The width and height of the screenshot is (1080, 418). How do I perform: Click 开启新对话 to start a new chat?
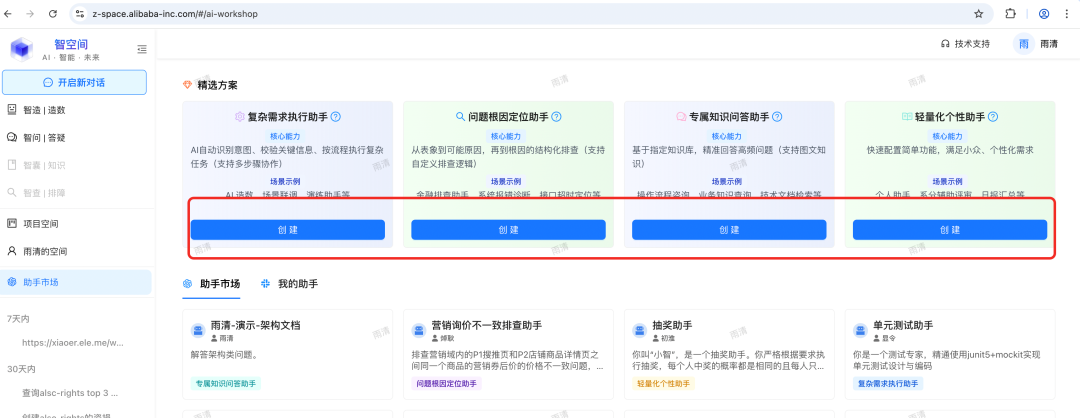[75, 82]
